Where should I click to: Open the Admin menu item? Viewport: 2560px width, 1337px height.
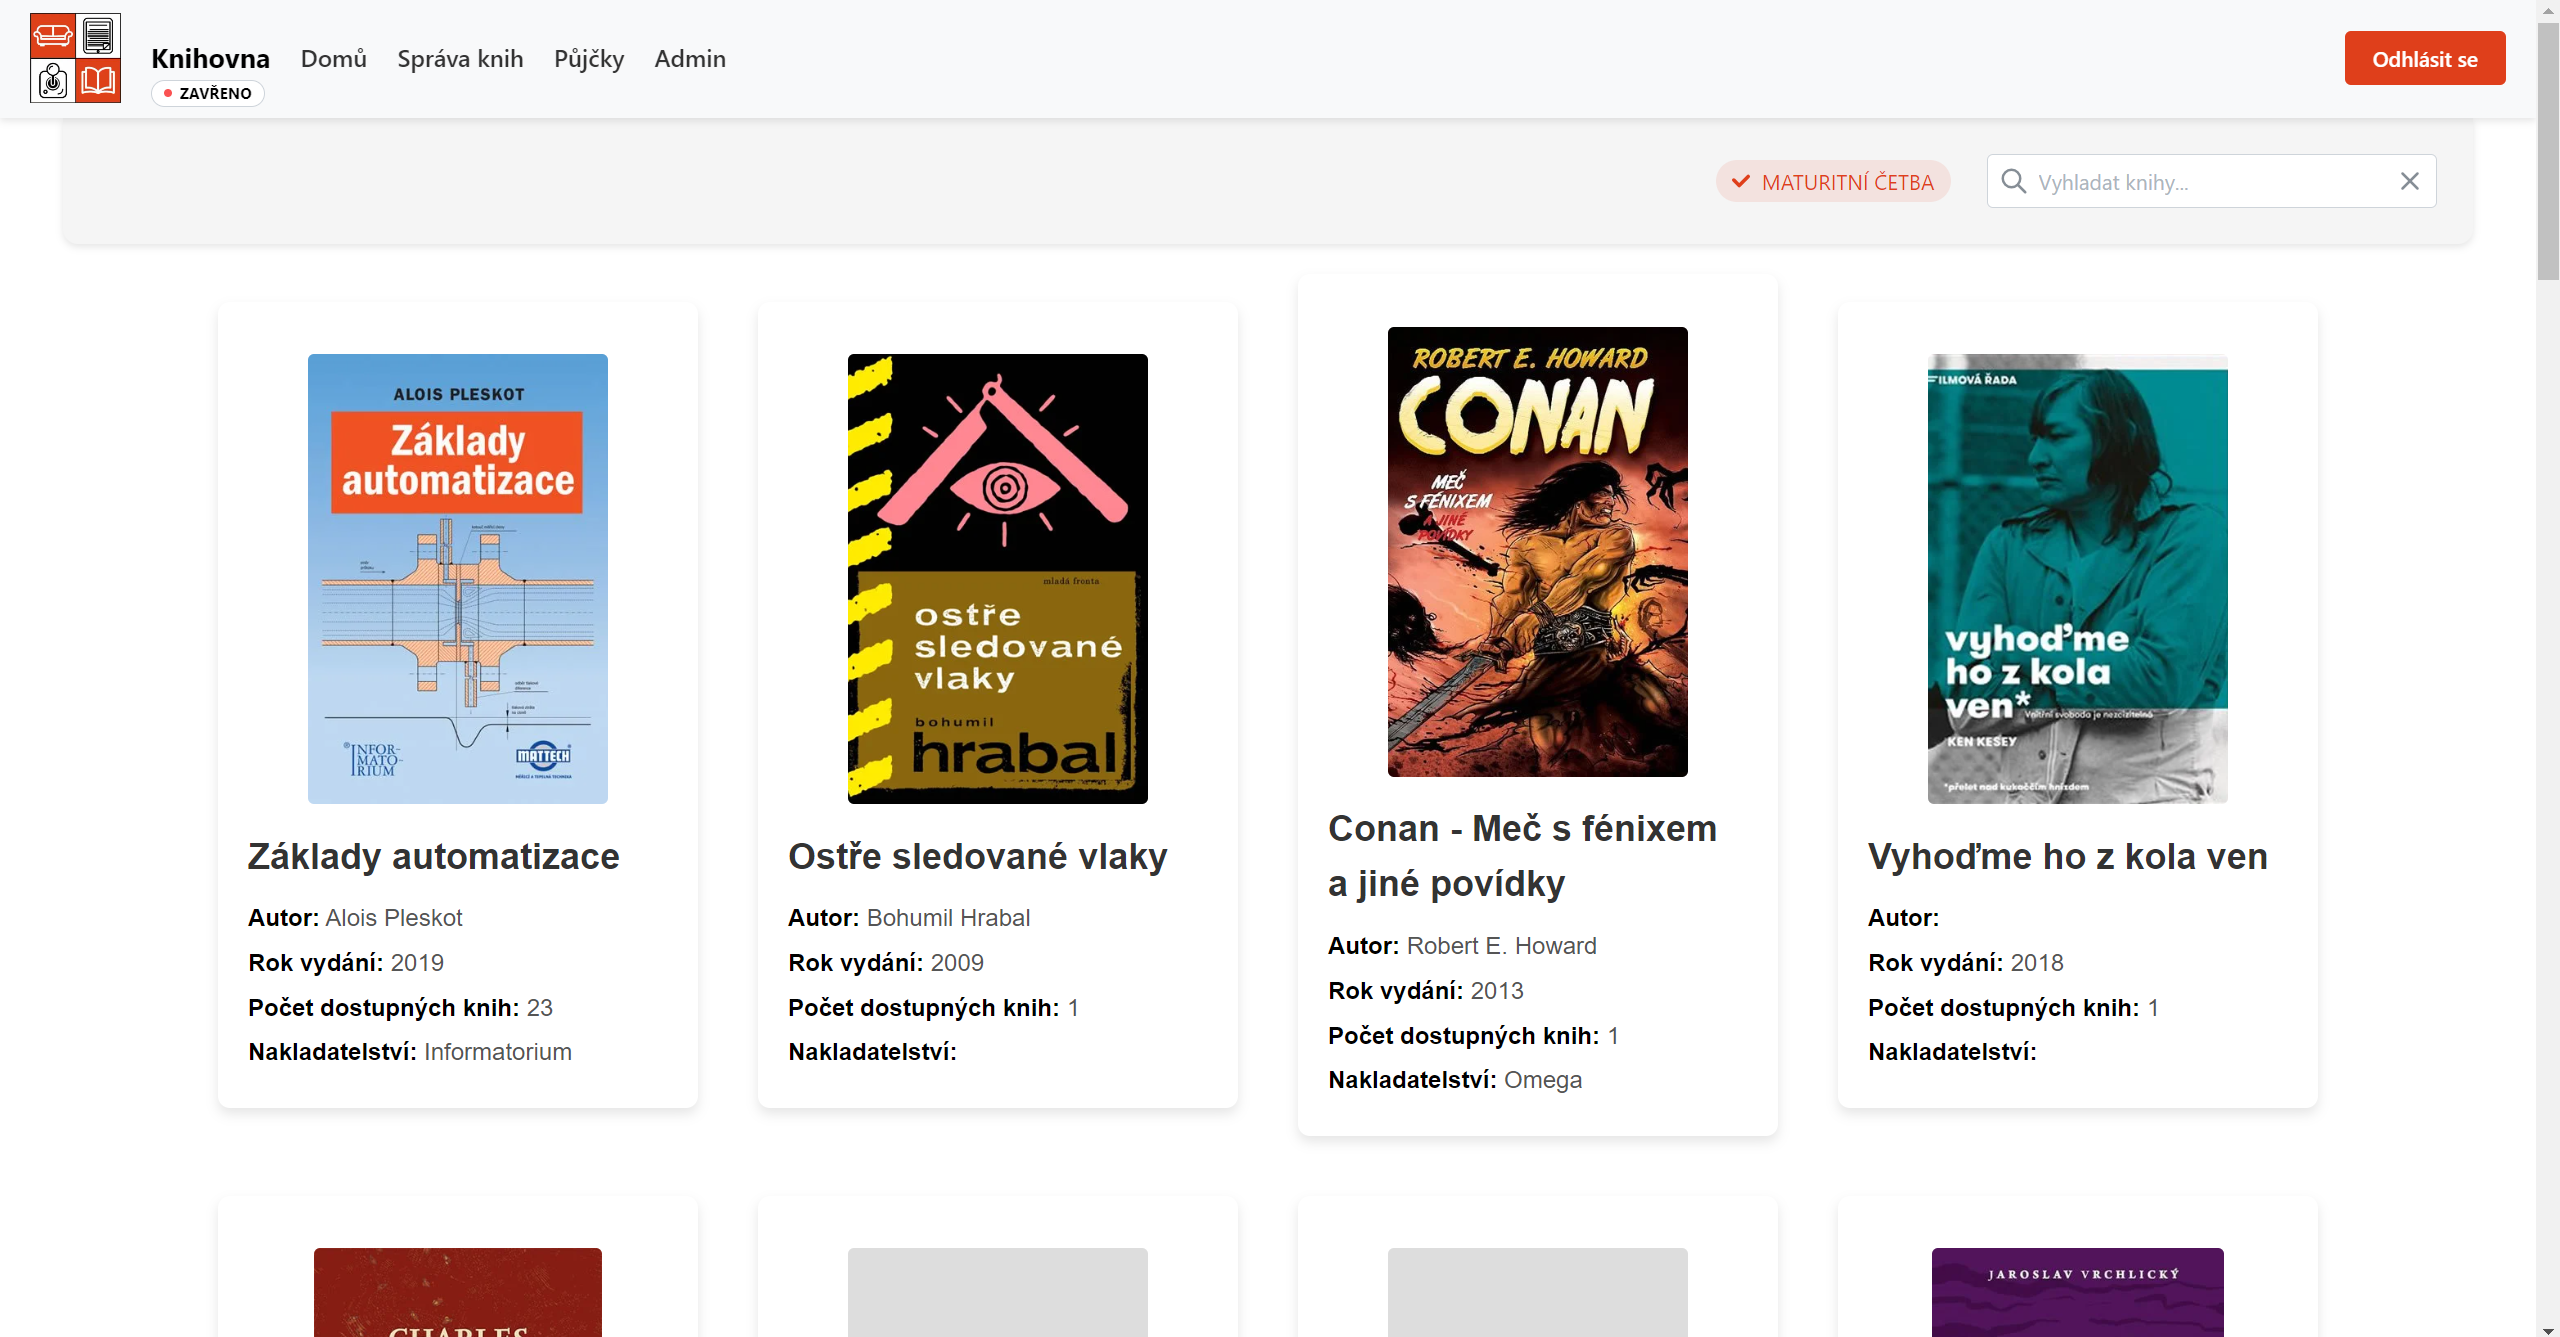click(690, 59)
